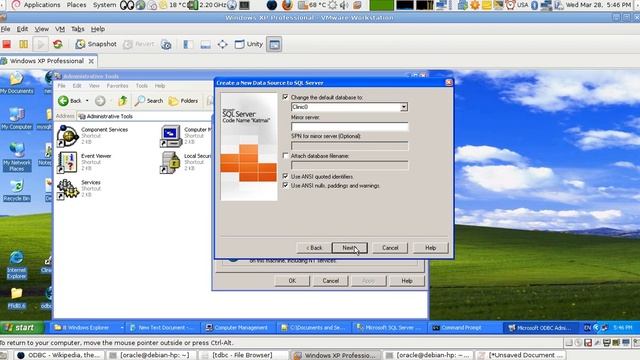Toggle the VMware sidebar view icon
Screen dimensions: 640x360
(x=188, y=44)
